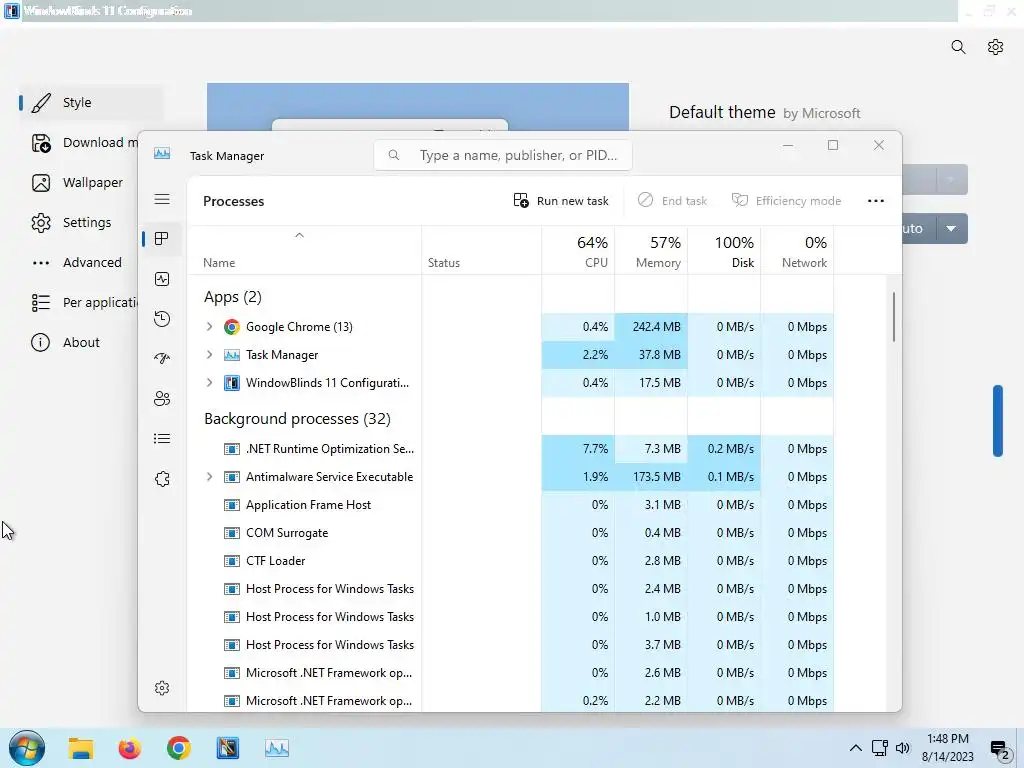Image resolution: width=1024 pixels, height=768 pixels.
Task: Sort processes by Disk column
Action: pyautogui.click(x=724, y=251)
